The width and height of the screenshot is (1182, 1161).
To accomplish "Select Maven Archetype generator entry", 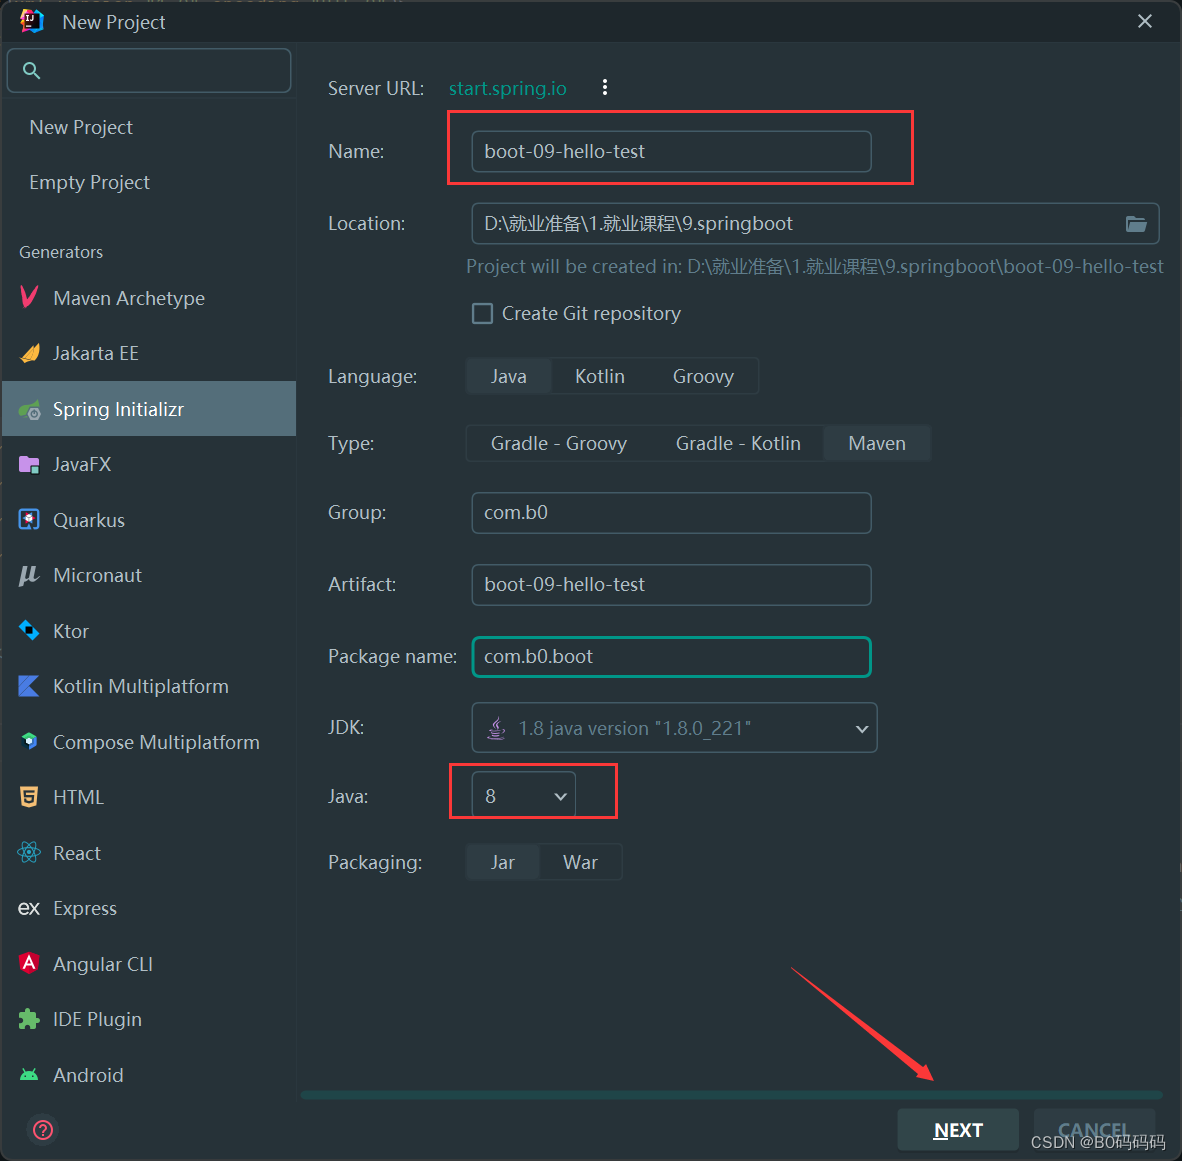I will pyautogui.click(x=149, y=298).
